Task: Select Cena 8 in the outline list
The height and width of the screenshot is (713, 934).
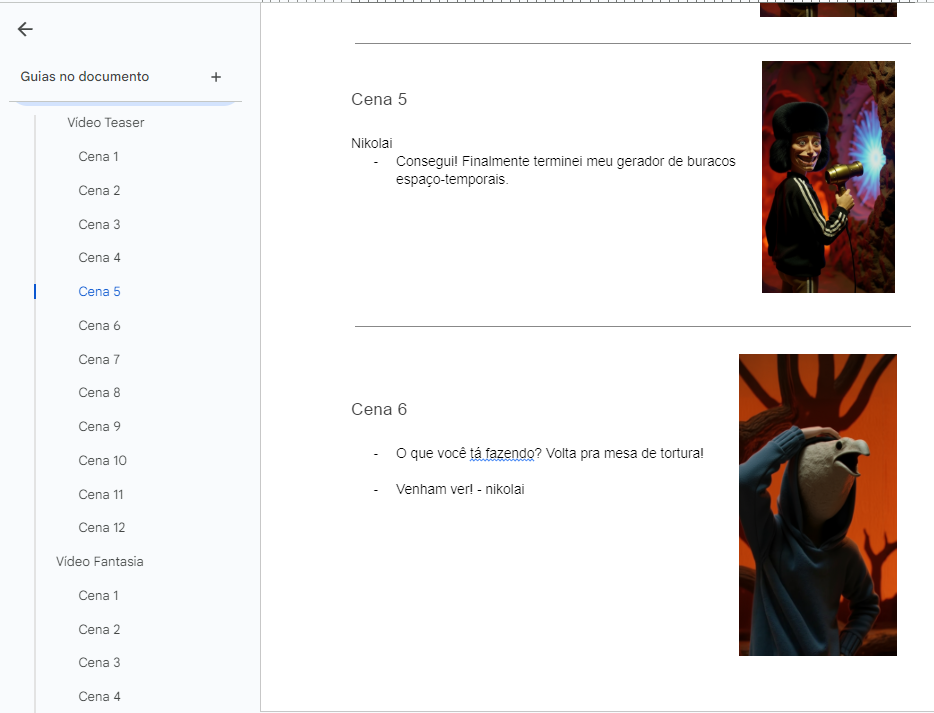Action: (x=100, y=393)
